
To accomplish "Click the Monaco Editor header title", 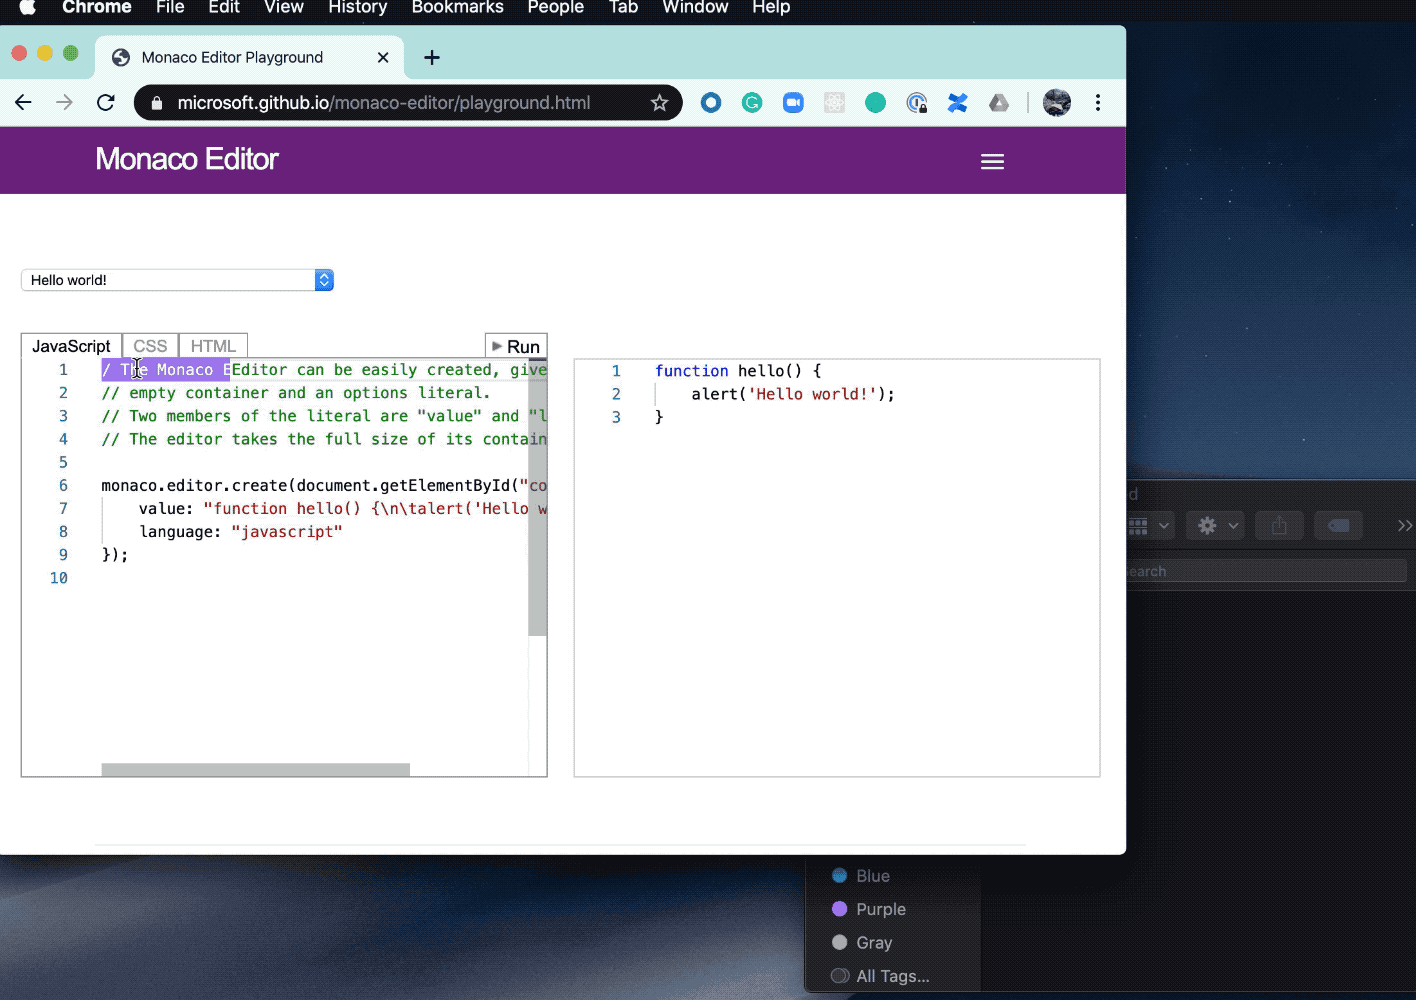I will click(187, 159).
